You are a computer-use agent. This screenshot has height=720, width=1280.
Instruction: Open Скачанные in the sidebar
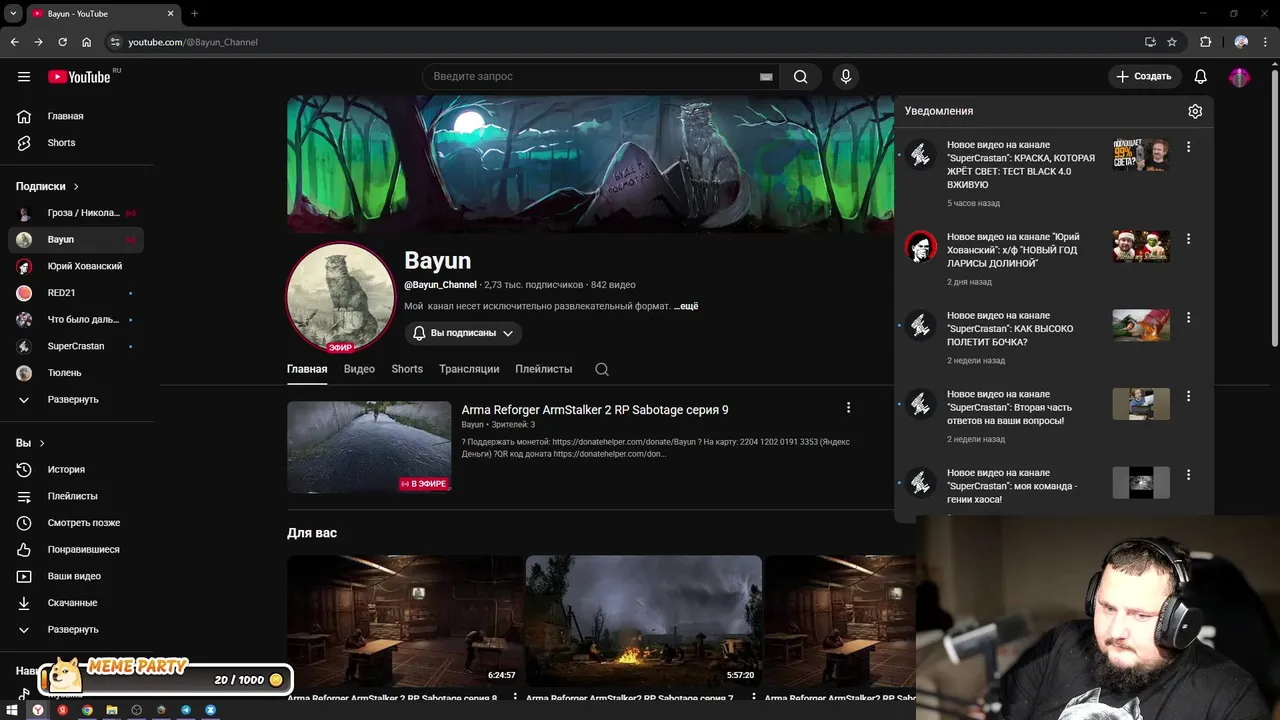click(76, 603)
